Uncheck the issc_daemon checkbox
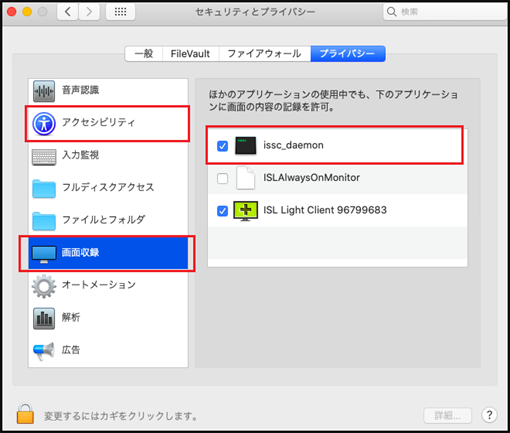 (222, 146)
